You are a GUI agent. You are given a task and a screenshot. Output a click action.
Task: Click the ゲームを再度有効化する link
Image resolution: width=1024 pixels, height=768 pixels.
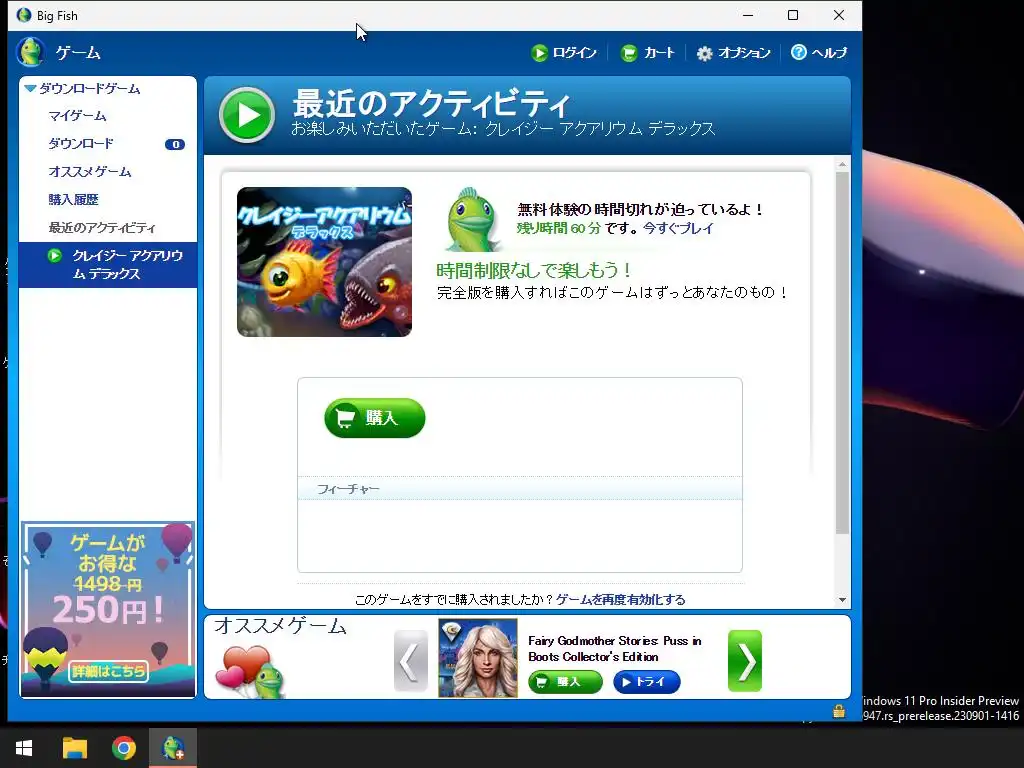point(620,600)
